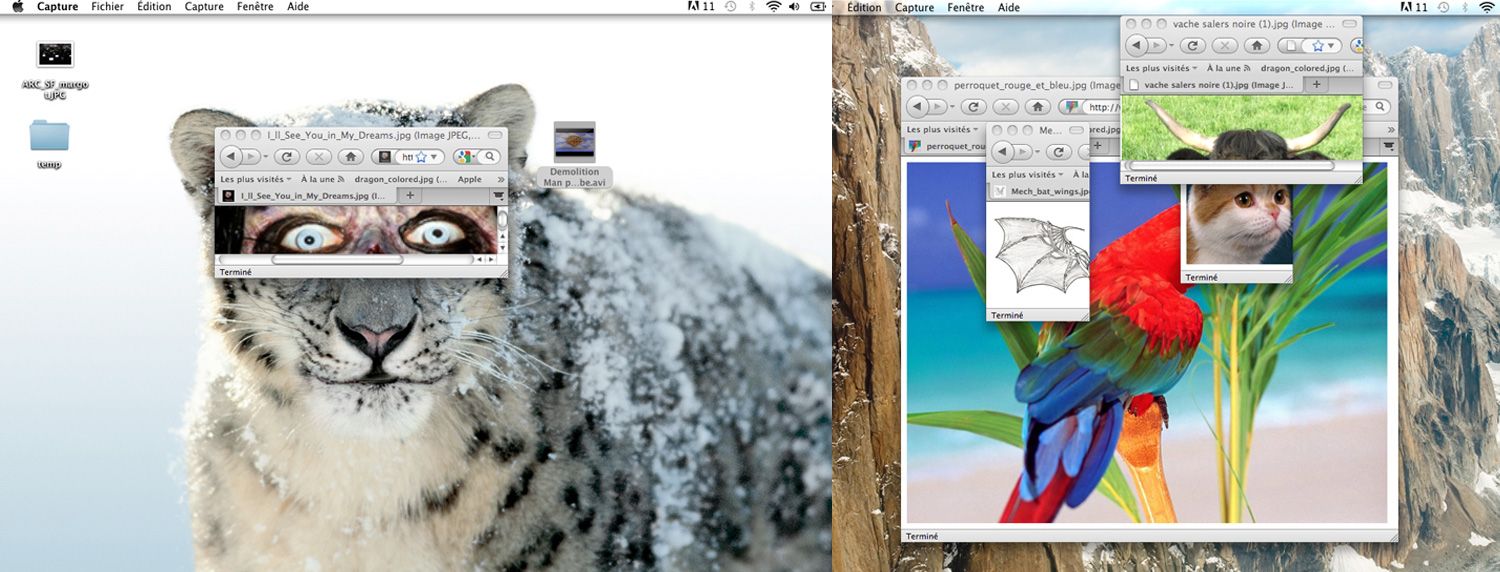Image resolution: width=1500 pixels, height=572 pixels.
Task: Toggle toolbar pill button in dreams window
Action: [495, 135]
